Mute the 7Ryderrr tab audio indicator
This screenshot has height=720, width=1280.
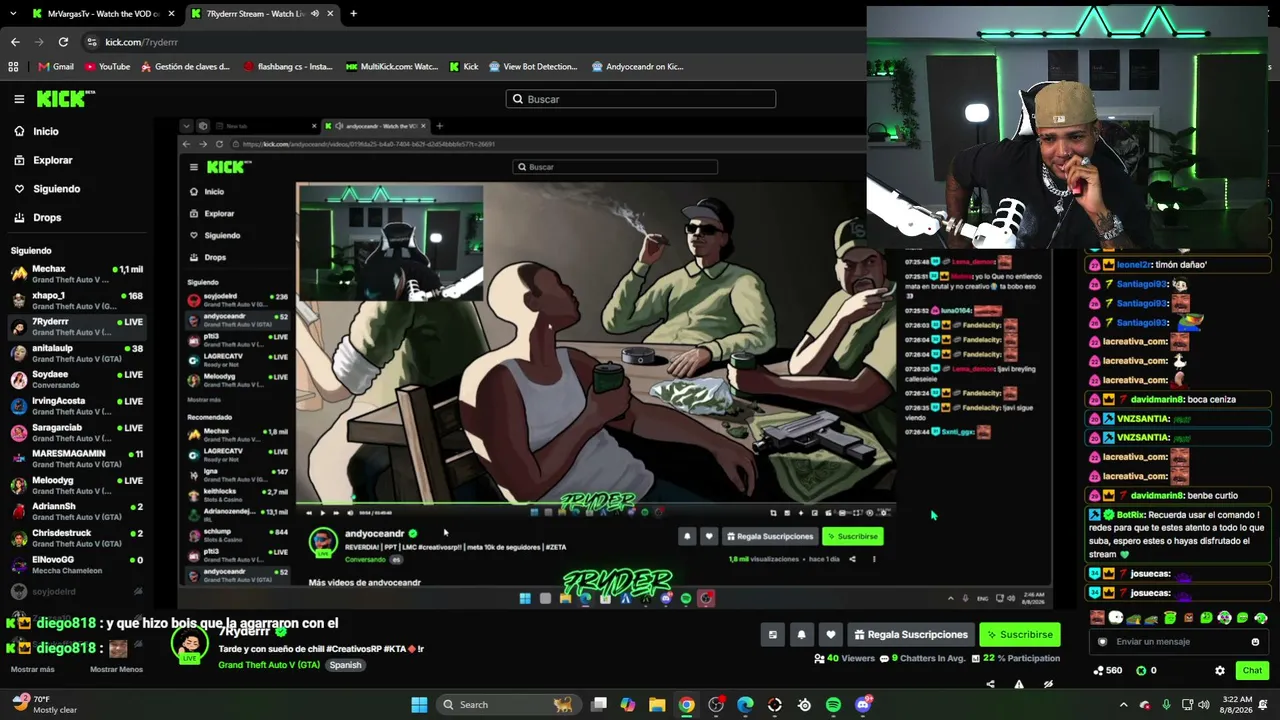[315, 14]
